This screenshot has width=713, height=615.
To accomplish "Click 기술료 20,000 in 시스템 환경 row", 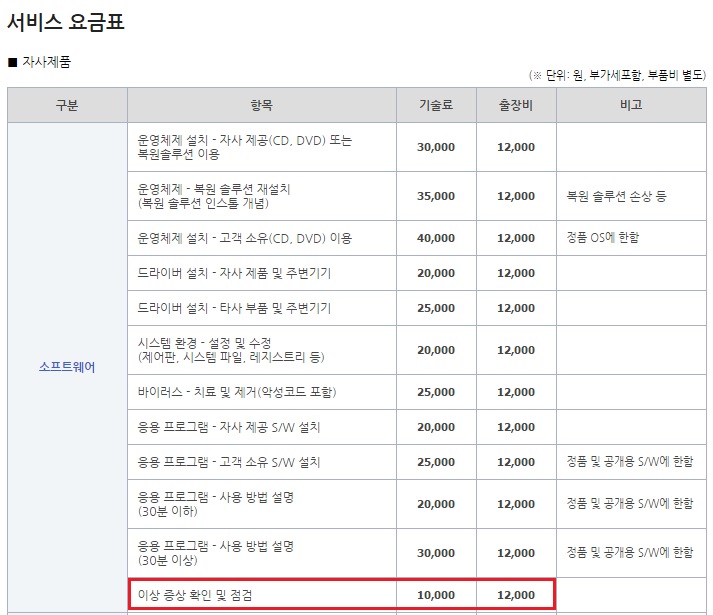I will point(436,350).
